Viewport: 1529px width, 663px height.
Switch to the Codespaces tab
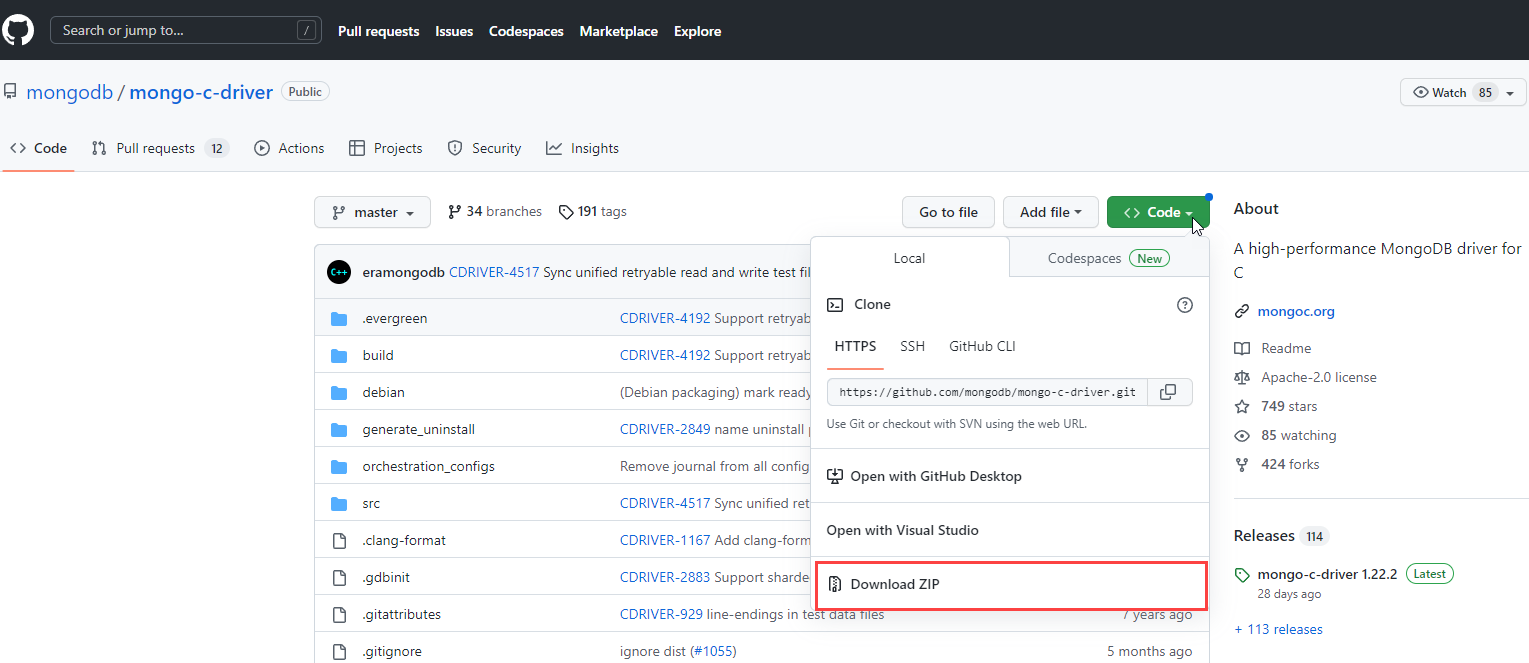click(x=1109, y=258)
